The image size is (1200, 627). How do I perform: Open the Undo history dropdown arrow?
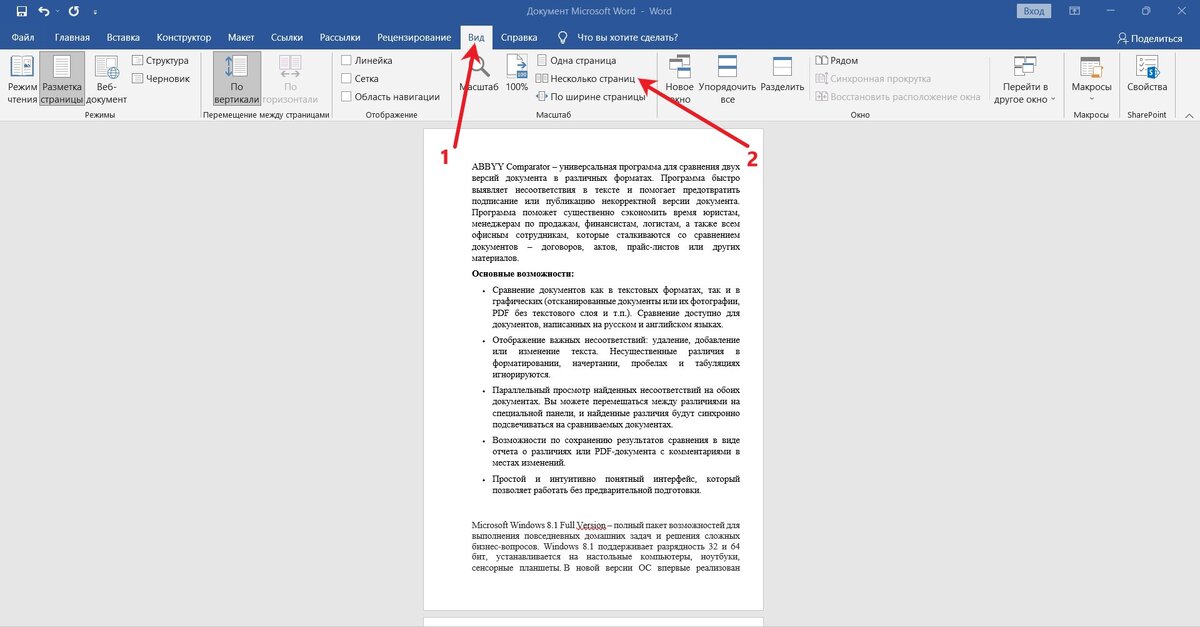[x=57, y=11]
